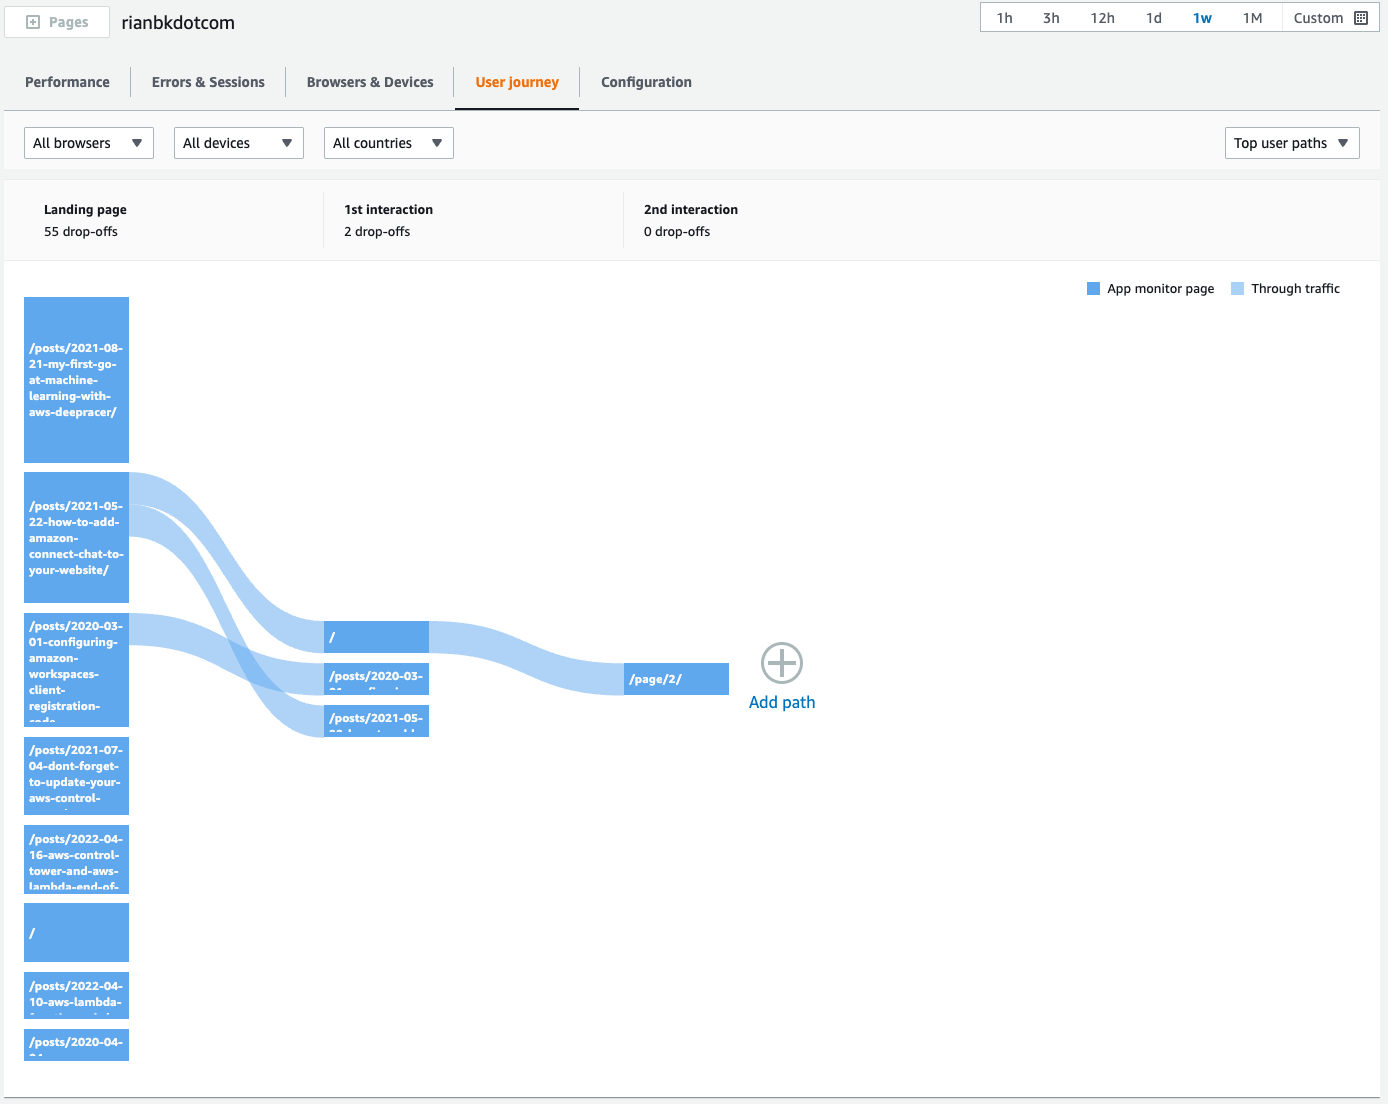The width and height of the screenshot is (1388, 1104).
Task: Set time range to 3h
Action: [1051, 18]
